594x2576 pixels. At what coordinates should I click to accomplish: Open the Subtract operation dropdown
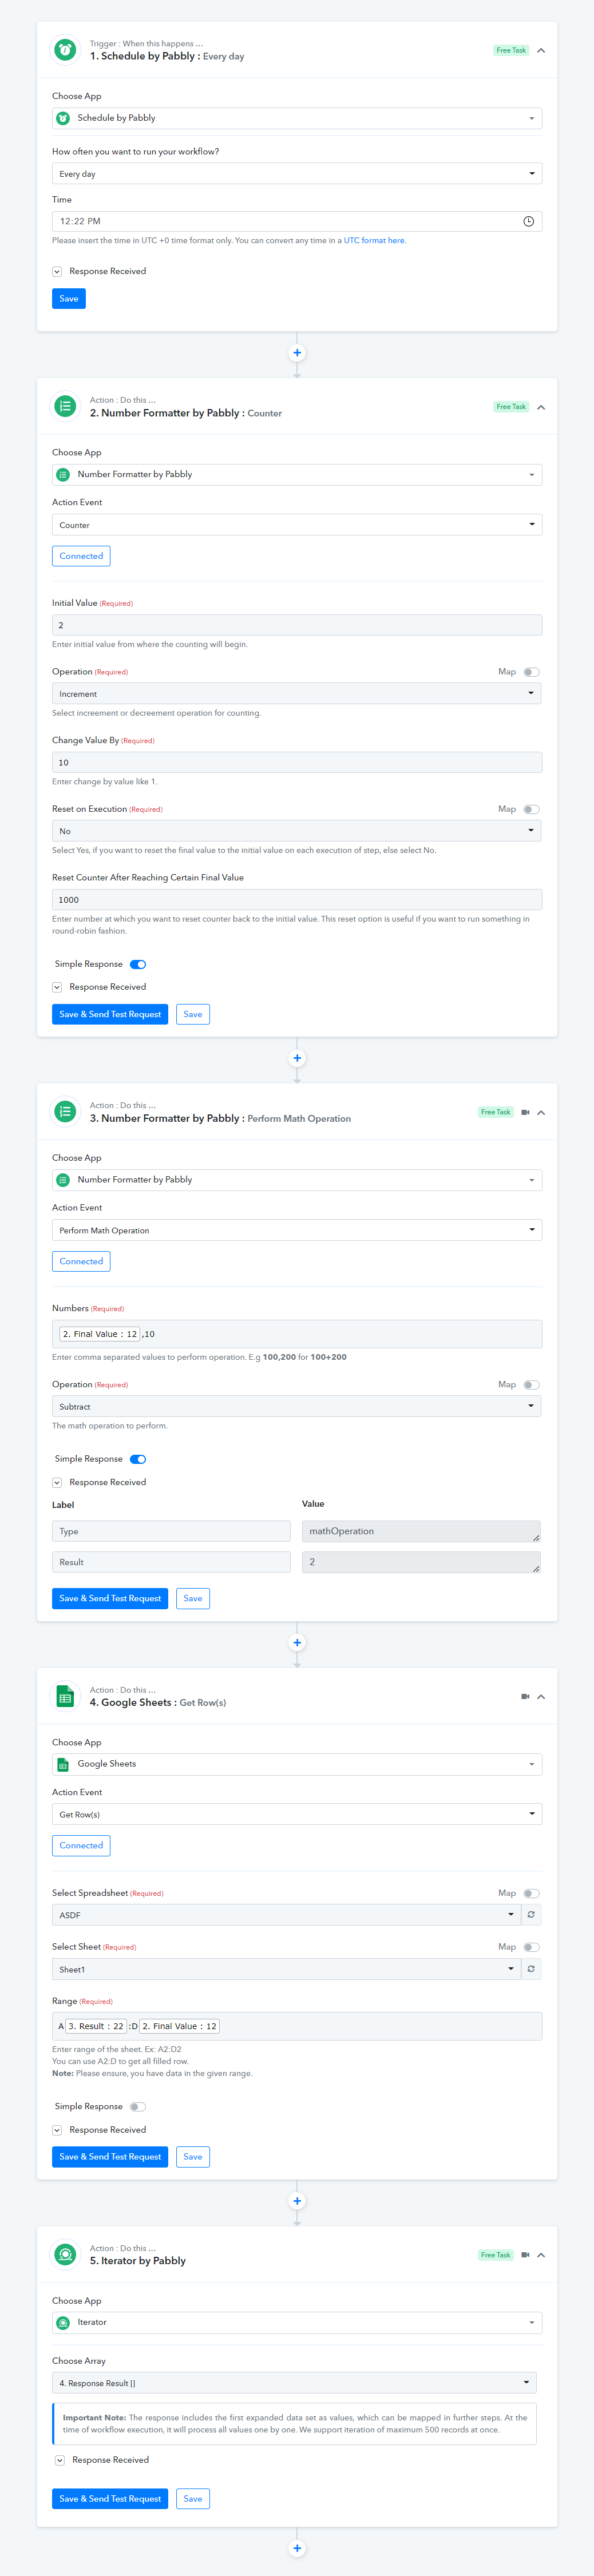click(x=297, y=1406)
